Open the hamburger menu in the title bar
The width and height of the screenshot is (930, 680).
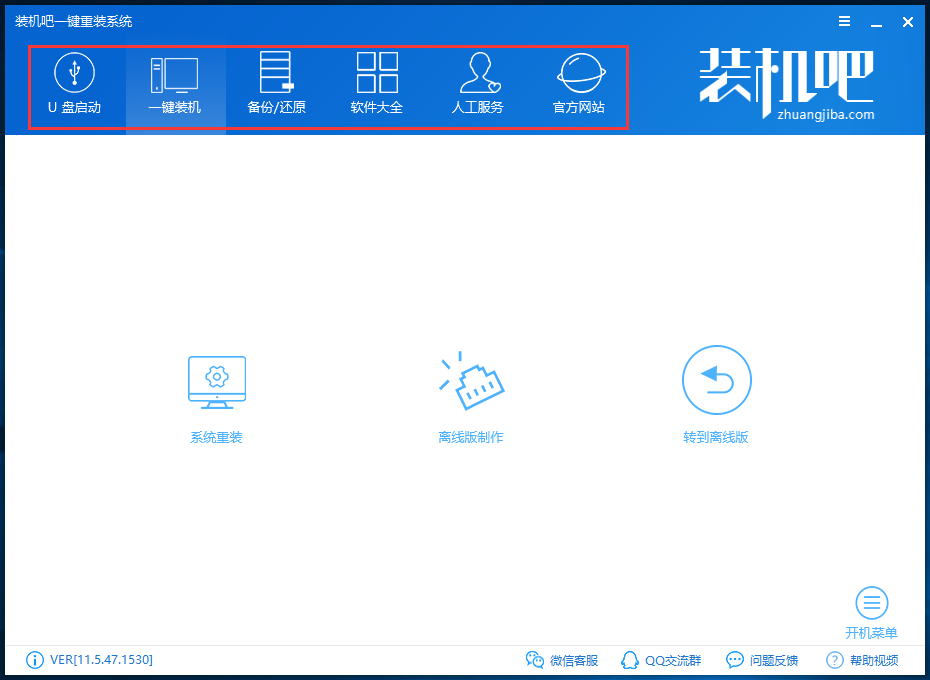click(x=843, y=20)
